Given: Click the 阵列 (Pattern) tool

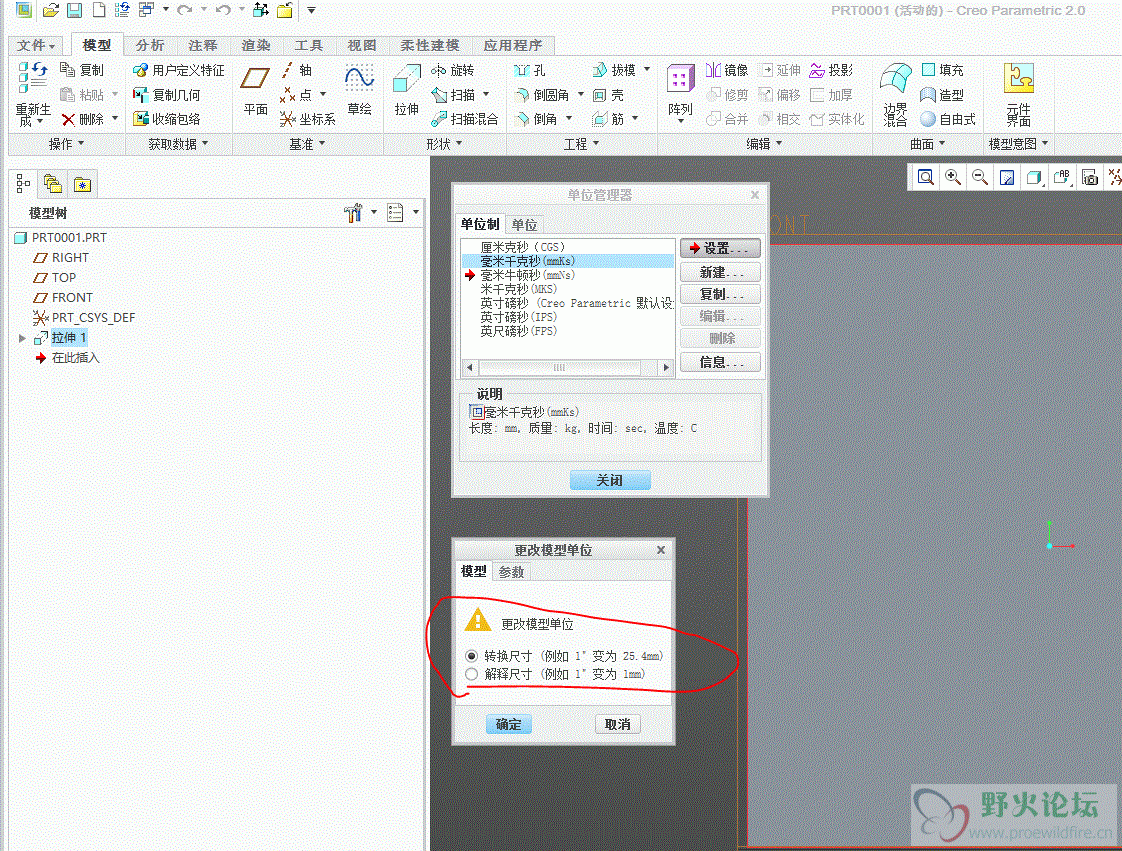Looking at the screenshot, I should (680, 92).
